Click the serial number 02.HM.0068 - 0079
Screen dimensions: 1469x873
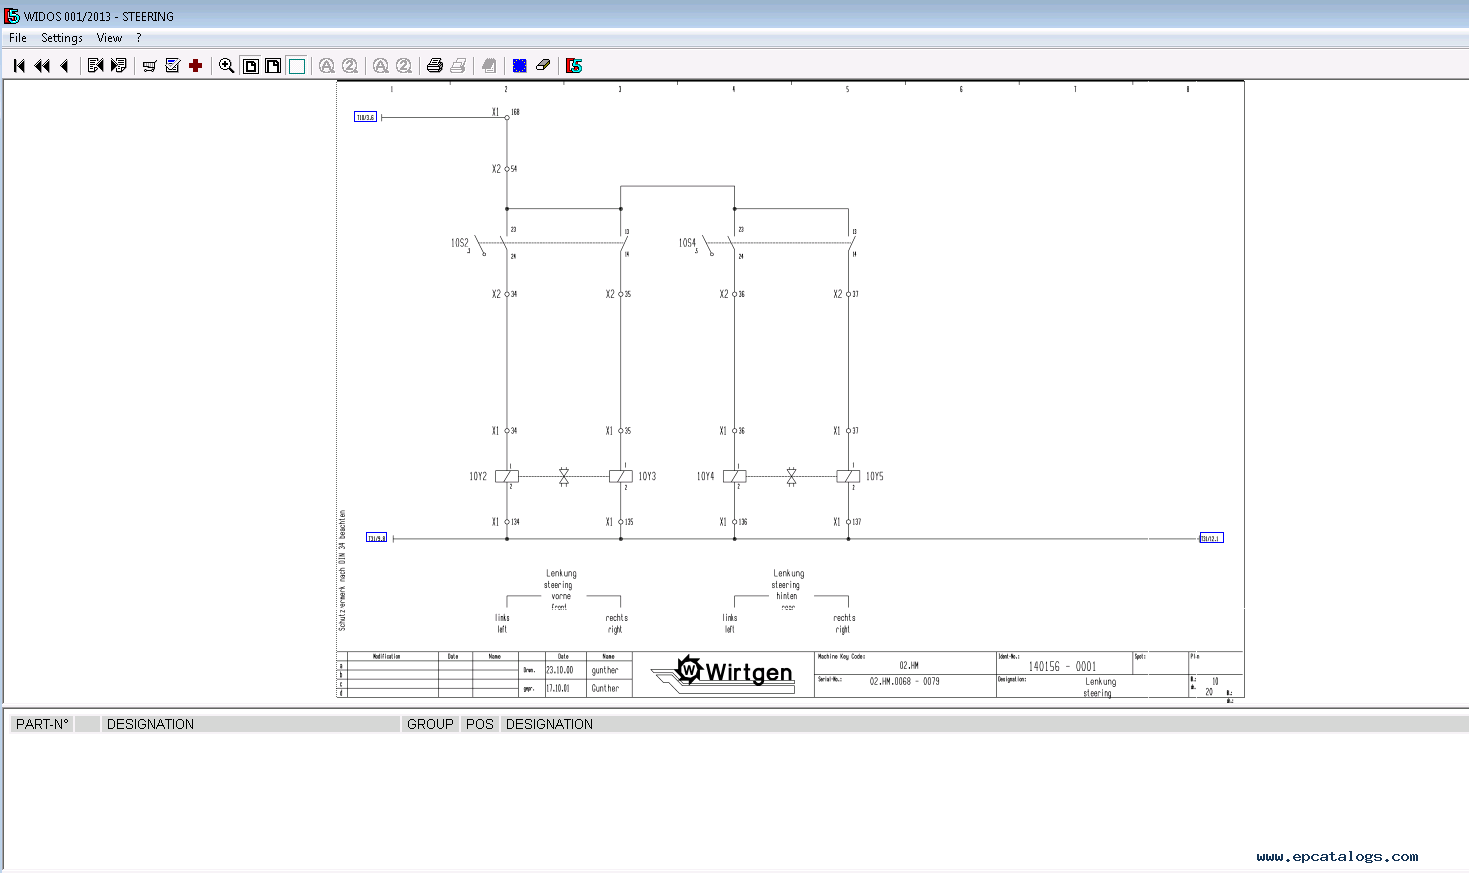[904, 681]
